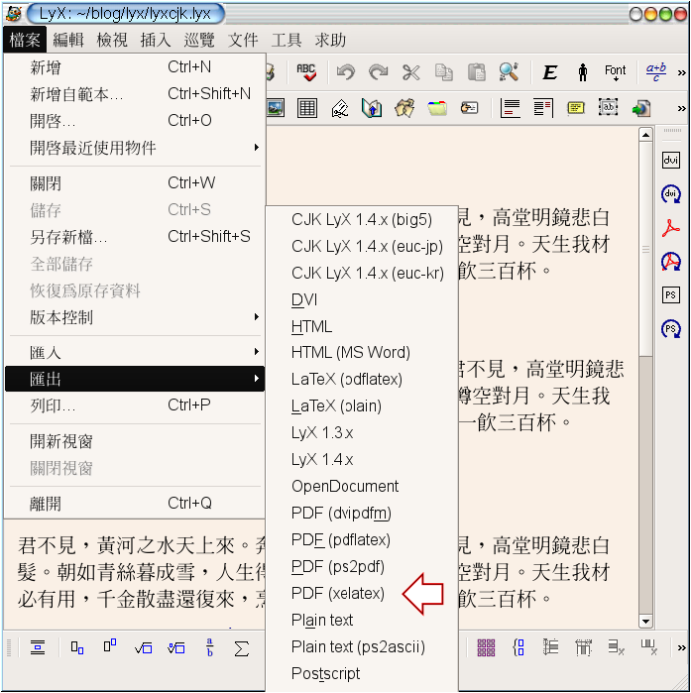Insert a table using the grid icon
This screenshot has height=693, width=691.
click(307, 108)
